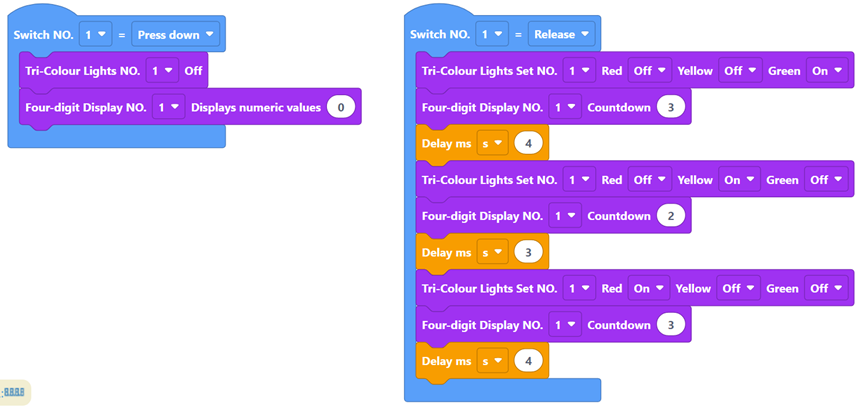Select the "Switch NO." label of Release block
865x408 pixels.
pyautogui.click(x=441, y=35)
